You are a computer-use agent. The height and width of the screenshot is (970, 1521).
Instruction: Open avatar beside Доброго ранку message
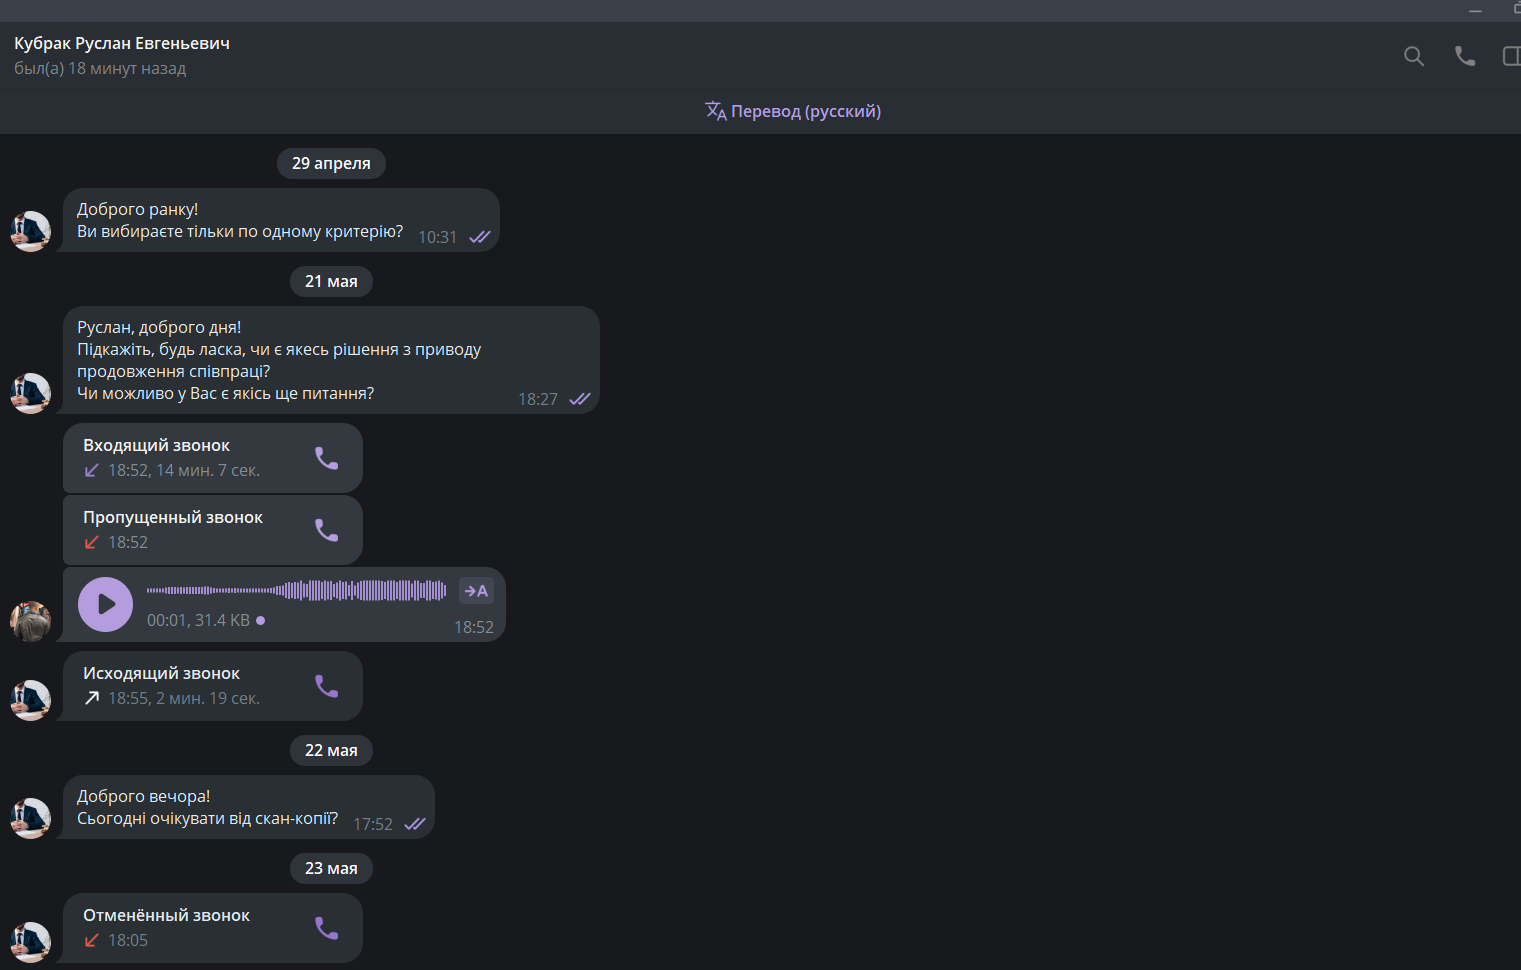(30, 231)
